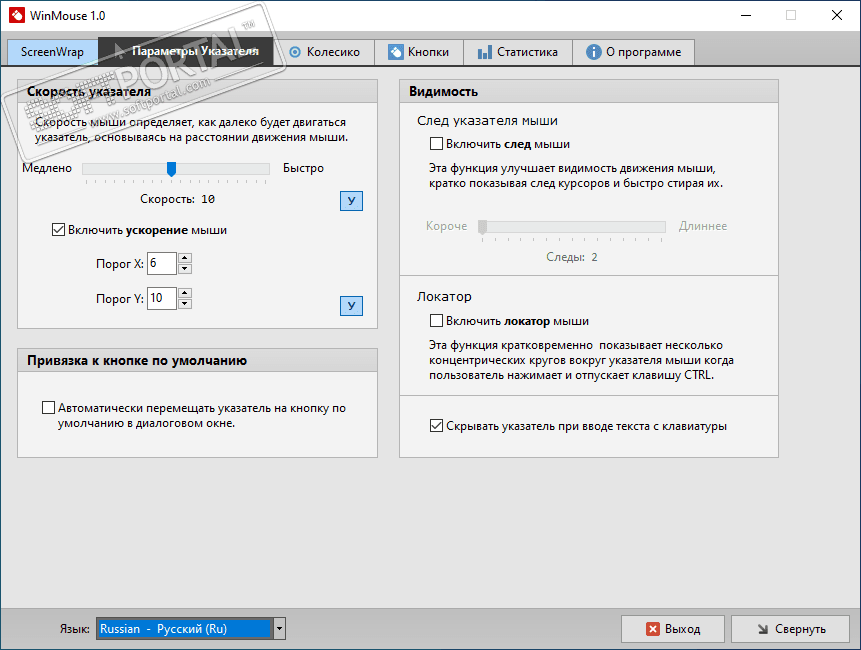Click the Короче label by trail slider
The image size is (861, 650).
[x=446, y=226]
